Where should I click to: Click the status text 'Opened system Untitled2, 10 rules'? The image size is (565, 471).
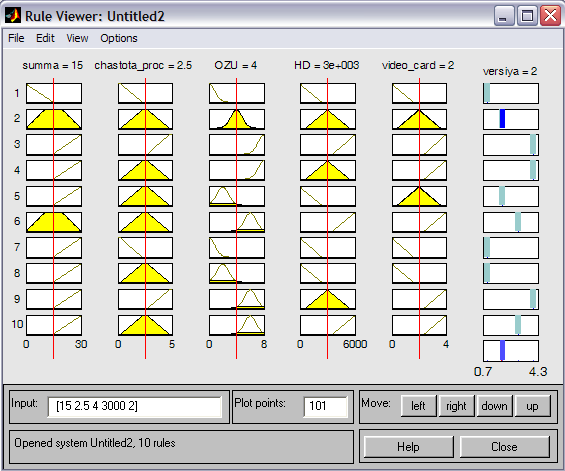[x=95, y=443]
